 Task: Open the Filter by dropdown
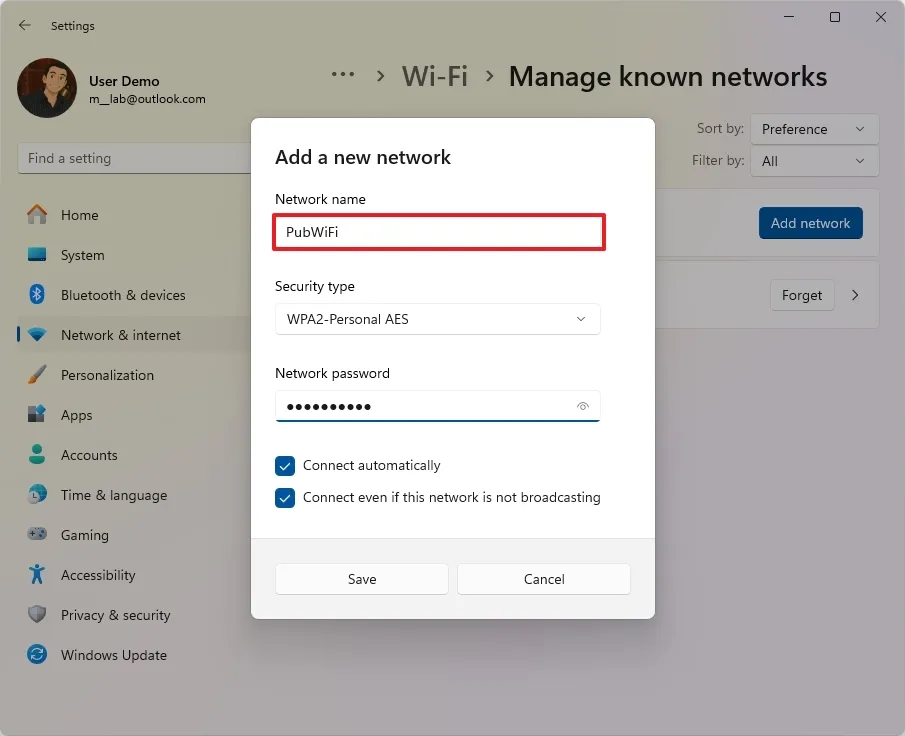(814, 161)
